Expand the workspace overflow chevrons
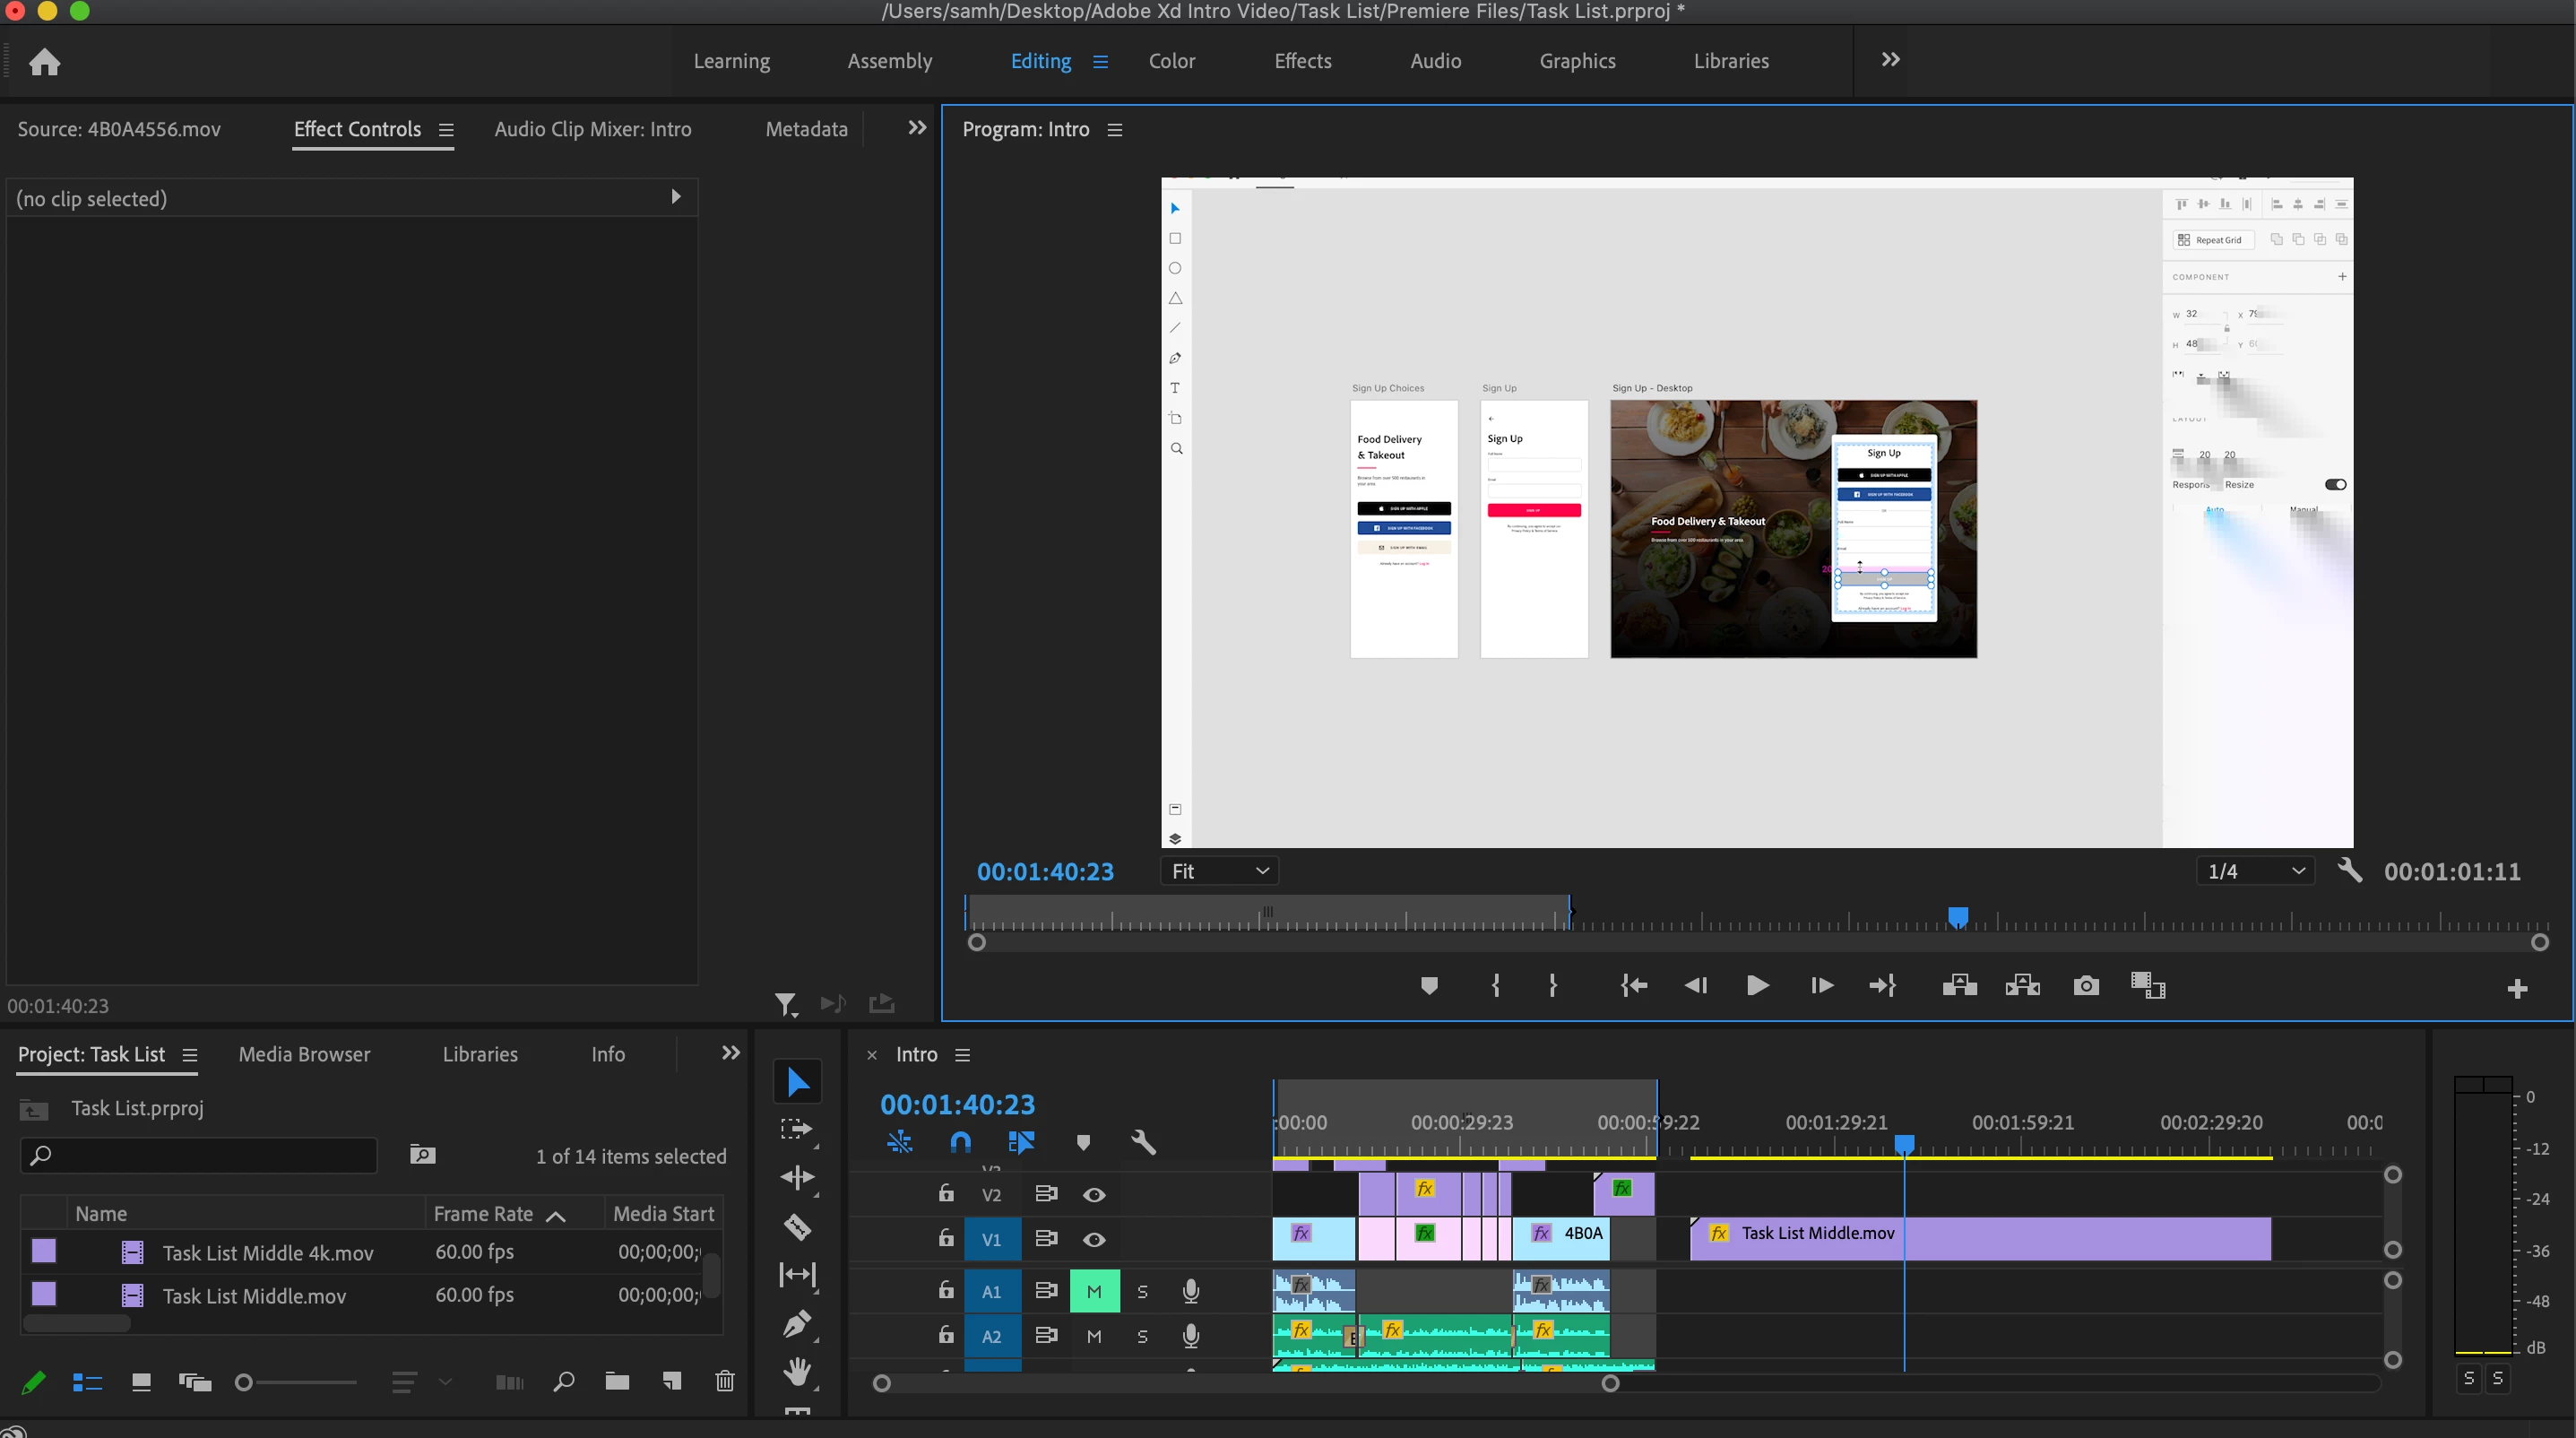 click(x=1890, y=60)
